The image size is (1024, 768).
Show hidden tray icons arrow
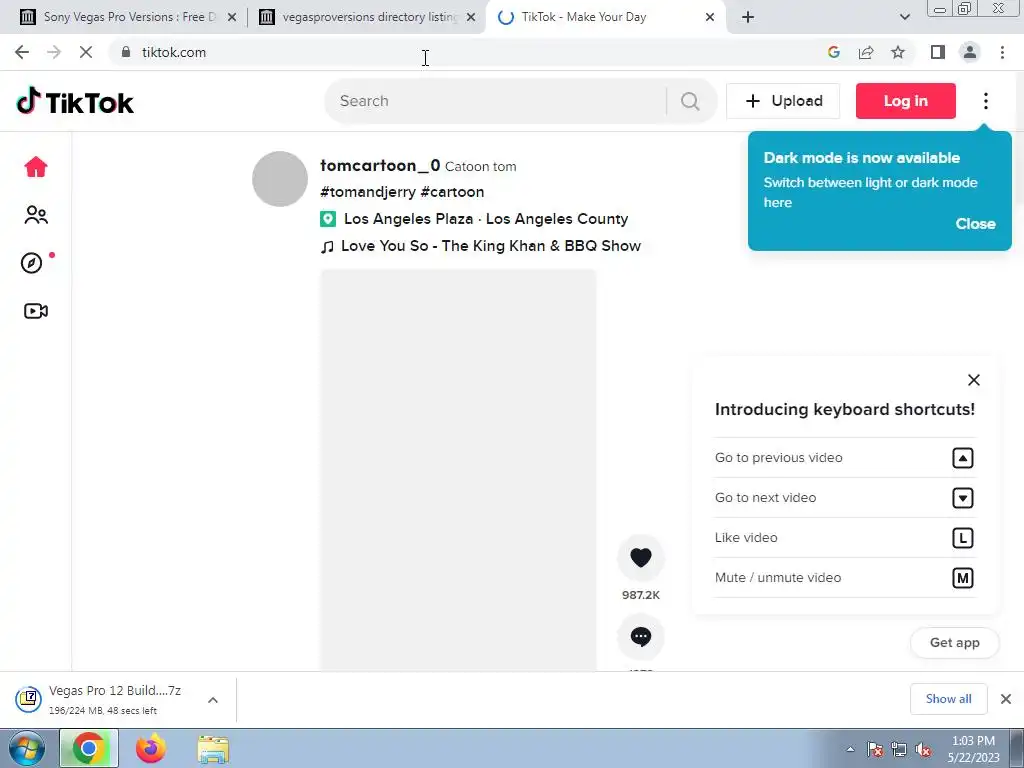tap(850, 749)
